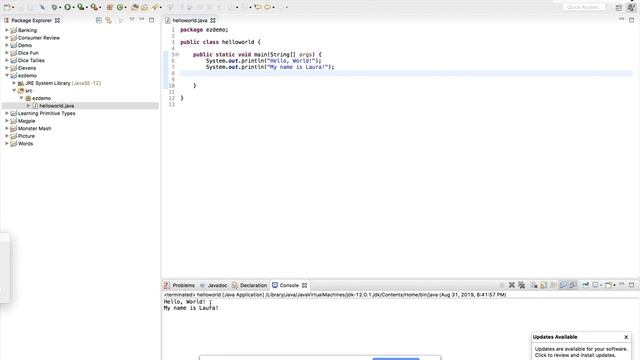
Task: Remove all terminated launches in Console
Action: pos(521,285)
